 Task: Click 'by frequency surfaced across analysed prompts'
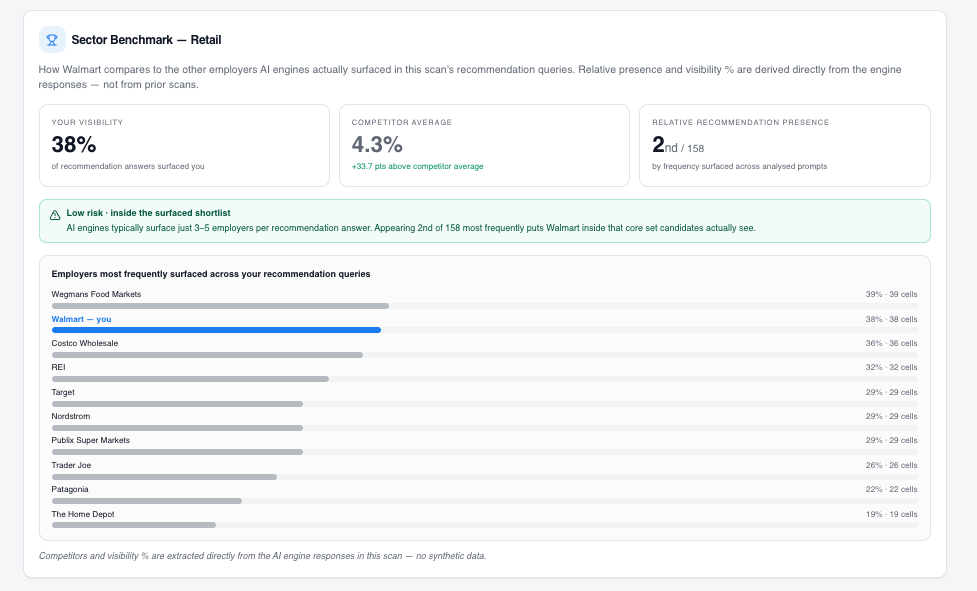[740, 166]
